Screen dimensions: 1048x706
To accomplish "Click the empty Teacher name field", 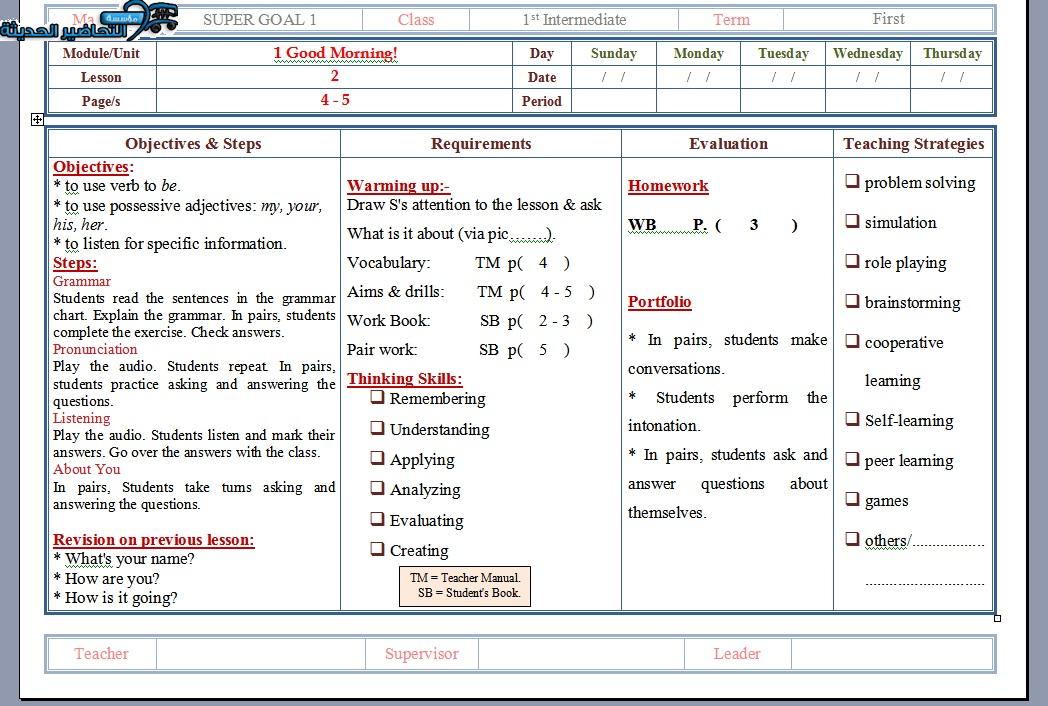I will (261, 654).
